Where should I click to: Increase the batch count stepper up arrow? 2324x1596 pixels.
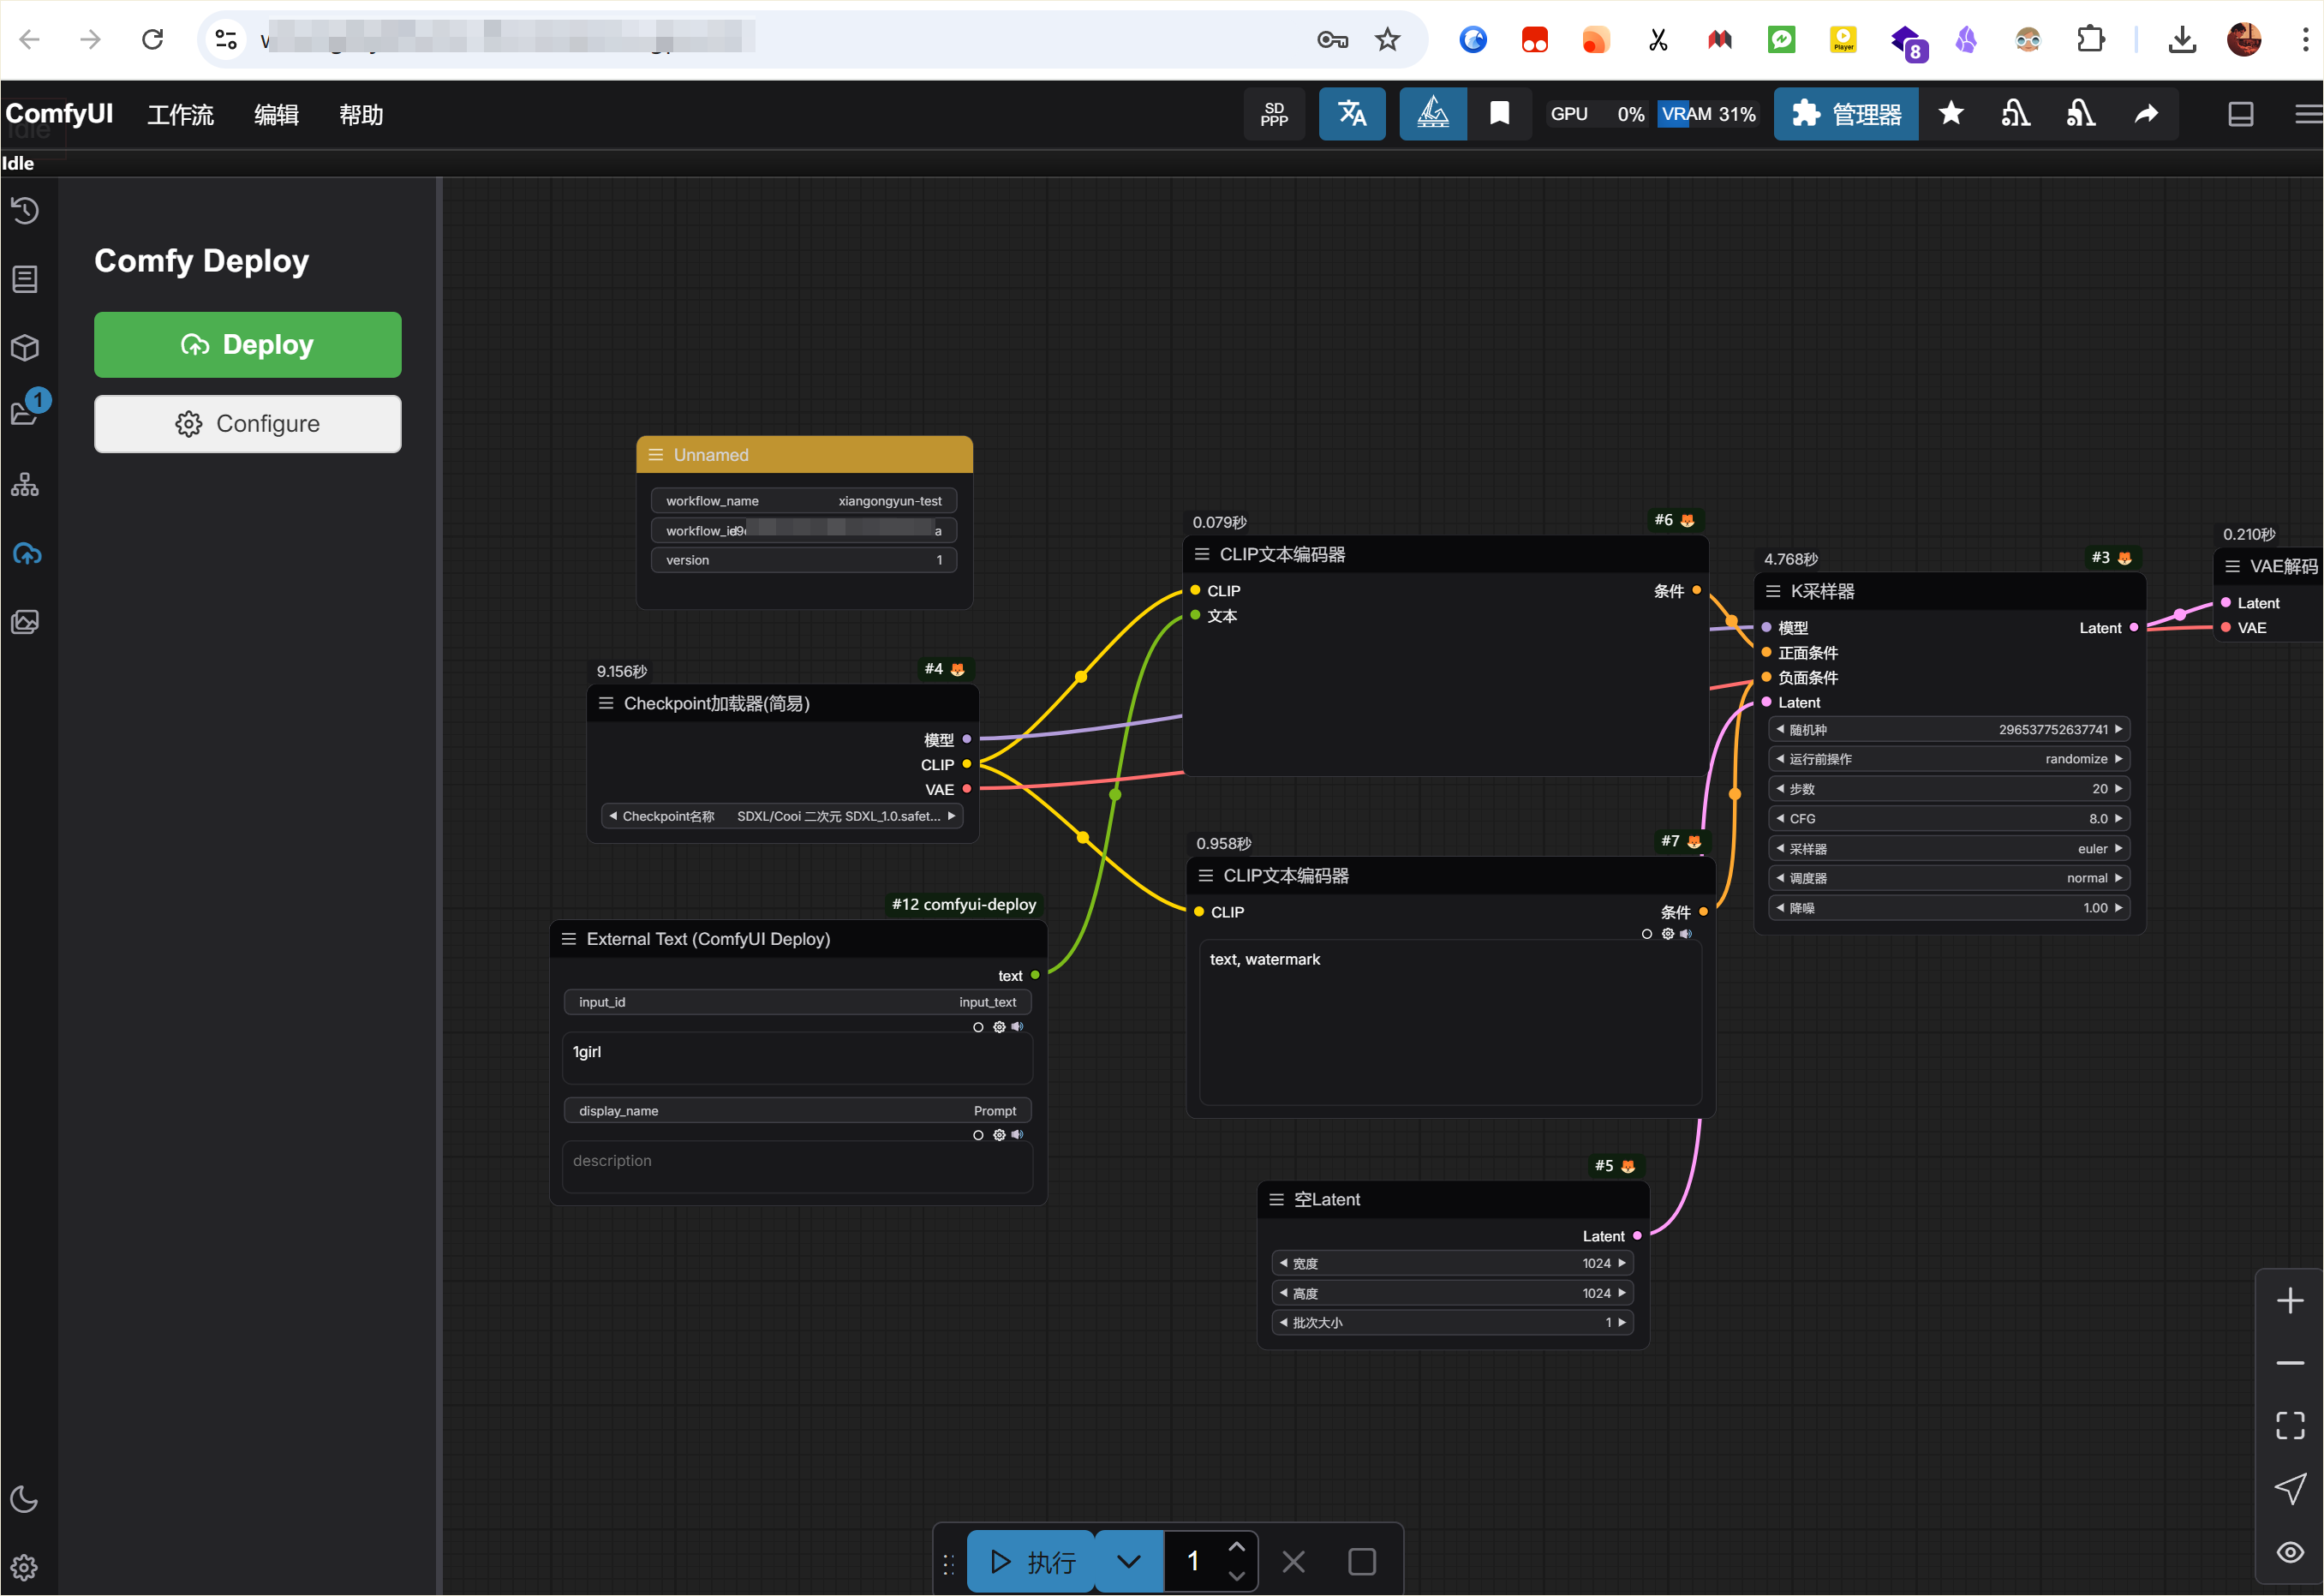[1236, 1547]
